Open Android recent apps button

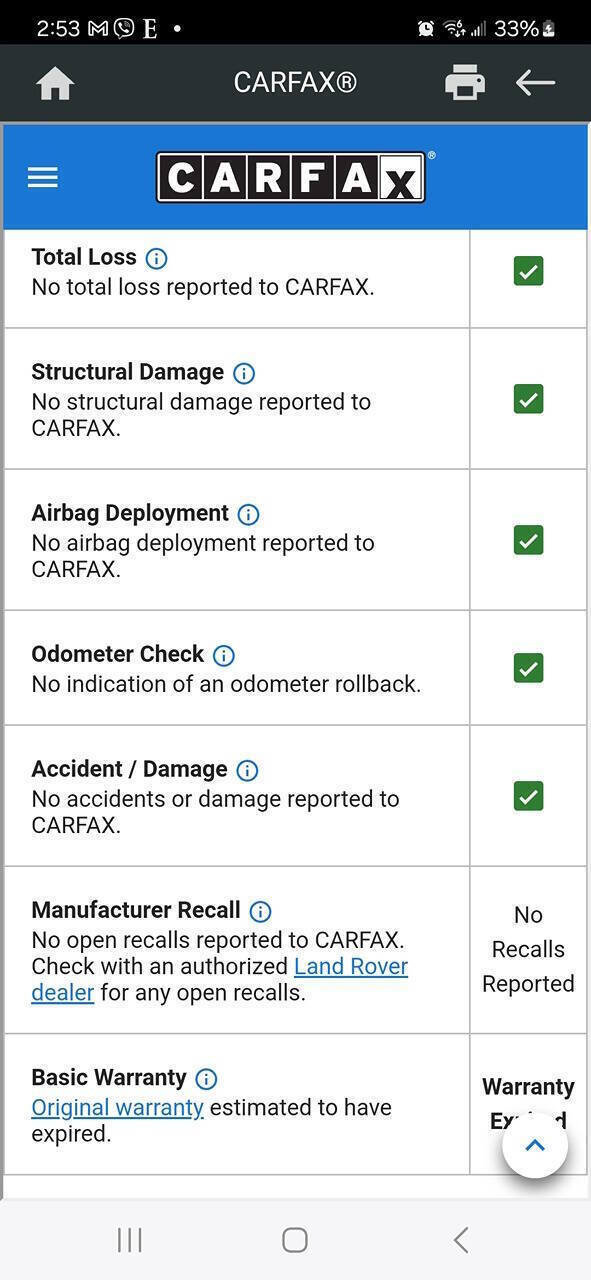coord(130,1240)
